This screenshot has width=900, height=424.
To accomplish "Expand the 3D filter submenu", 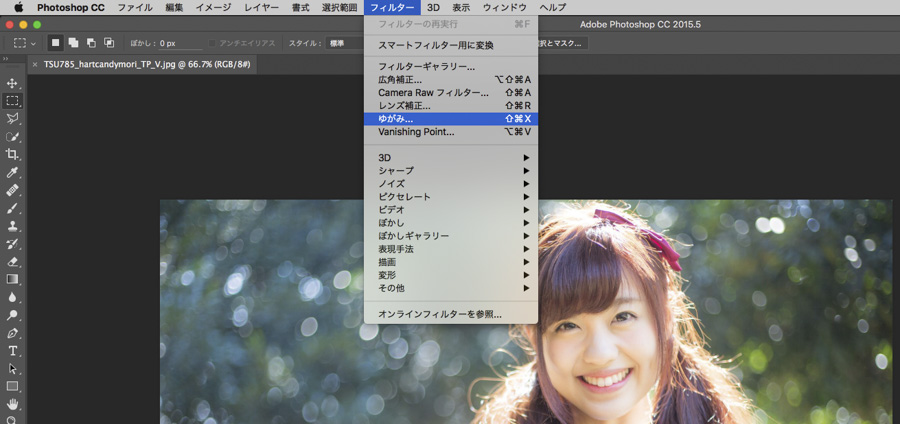I will click(x=451, y=157).
